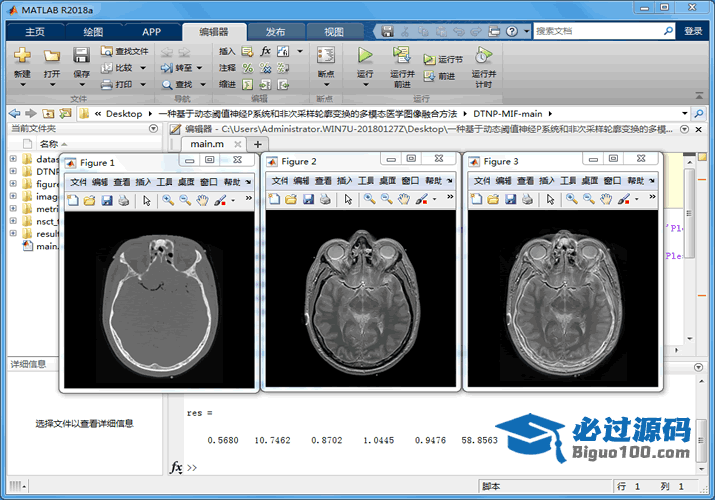Viewport: 715px width, 500px height.
Task: Add new editor tab with plus button
Action: click(x=258, y=144)
